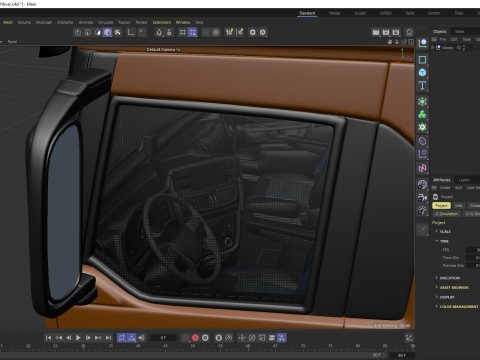Toggle the timeline sound speaker icon
The height and width of the screenshot is (360, 480).
[x=142, y=338]
